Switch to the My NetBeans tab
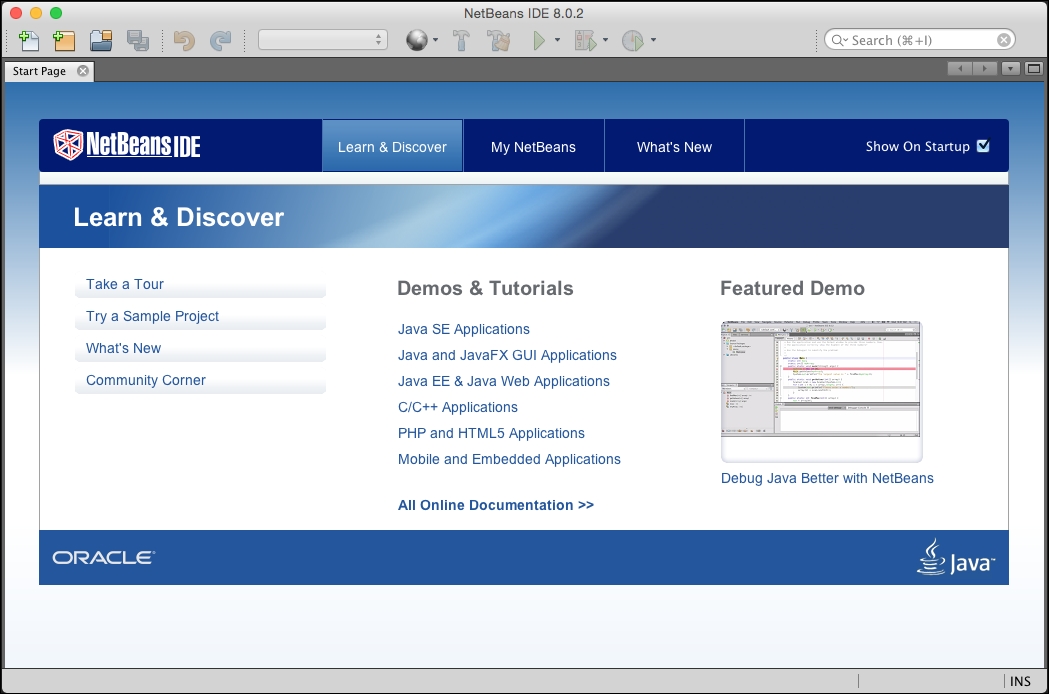The height and width of the screenshot is (694, 1049). pos(533,145)
